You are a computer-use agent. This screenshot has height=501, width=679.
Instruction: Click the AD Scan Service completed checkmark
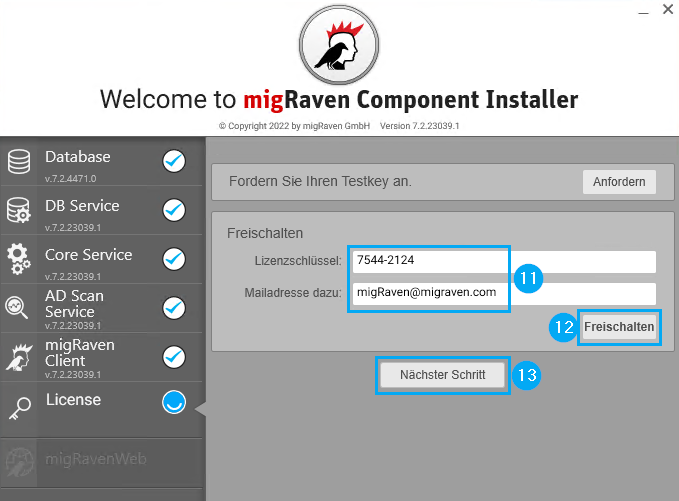click(174, 308)
